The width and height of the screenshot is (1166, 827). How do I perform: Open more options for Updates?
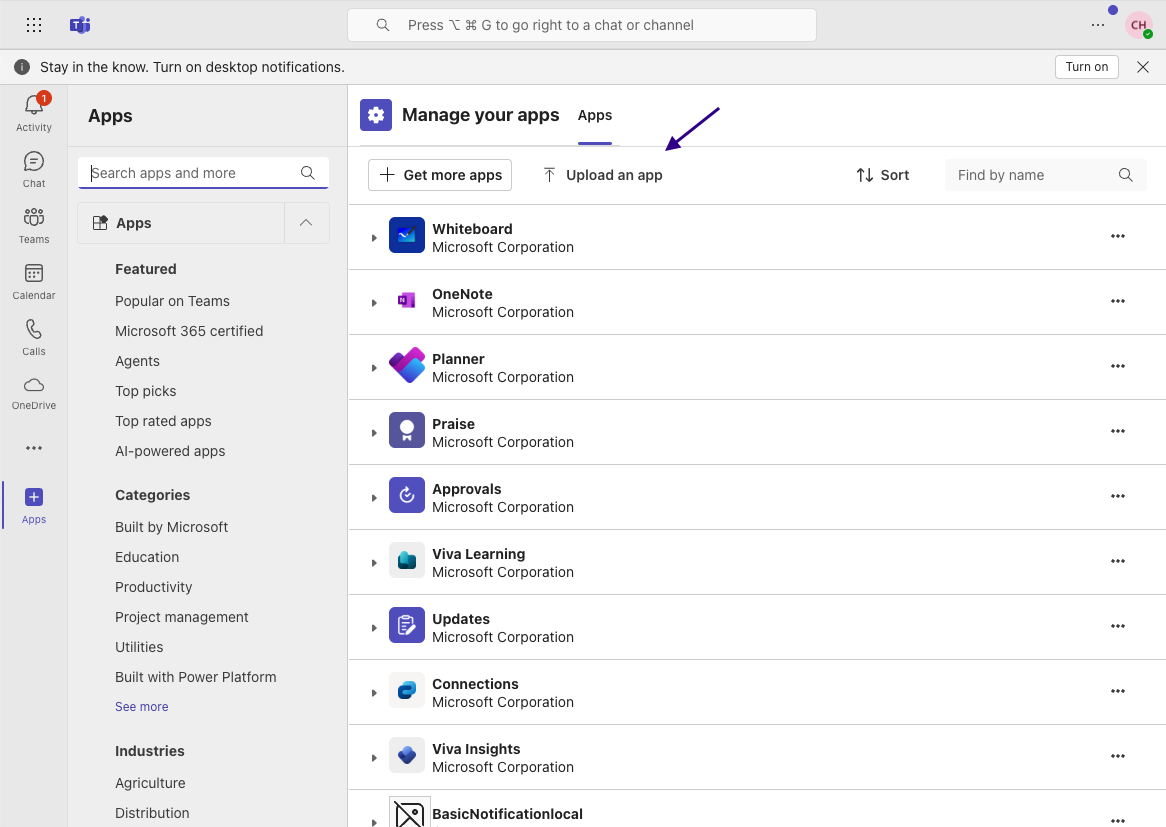click(1118, 626)
